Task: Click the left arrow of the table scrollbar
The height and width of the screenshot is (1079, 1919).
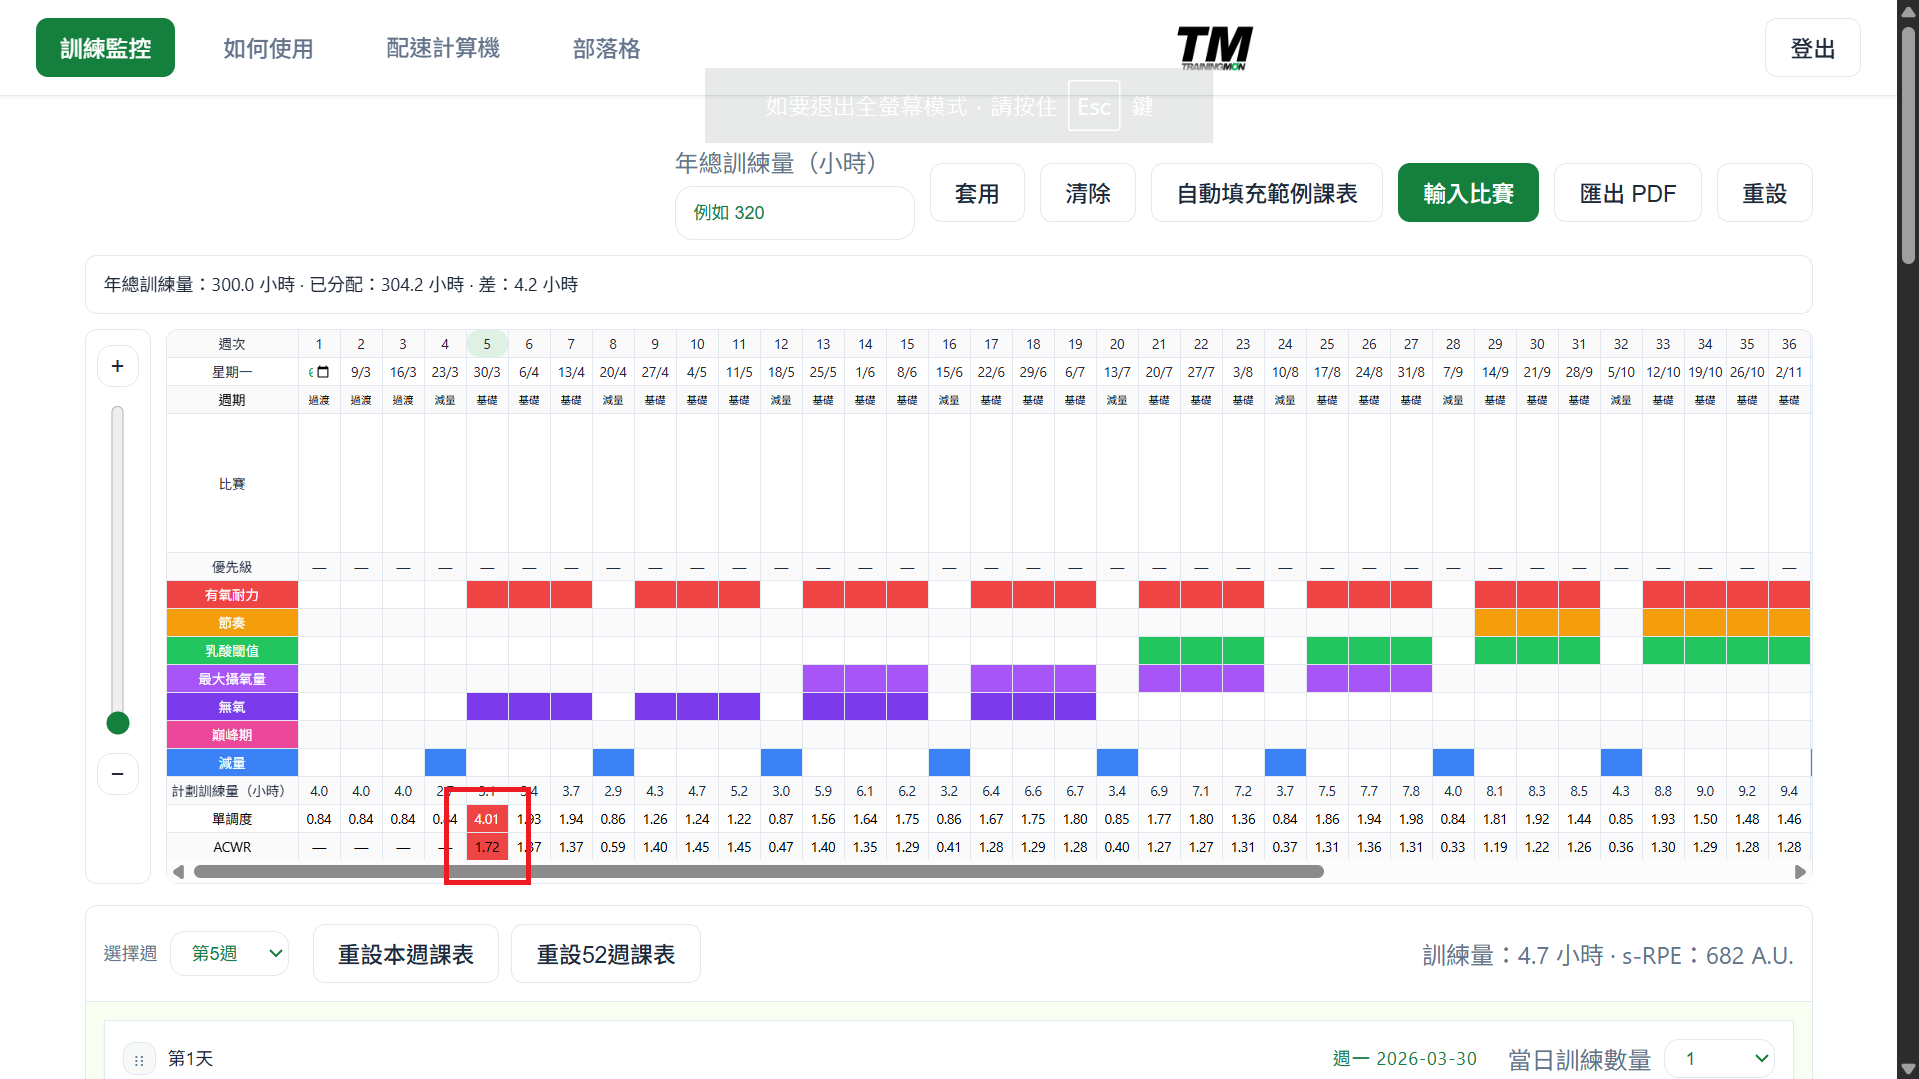Action: point(180,871)
